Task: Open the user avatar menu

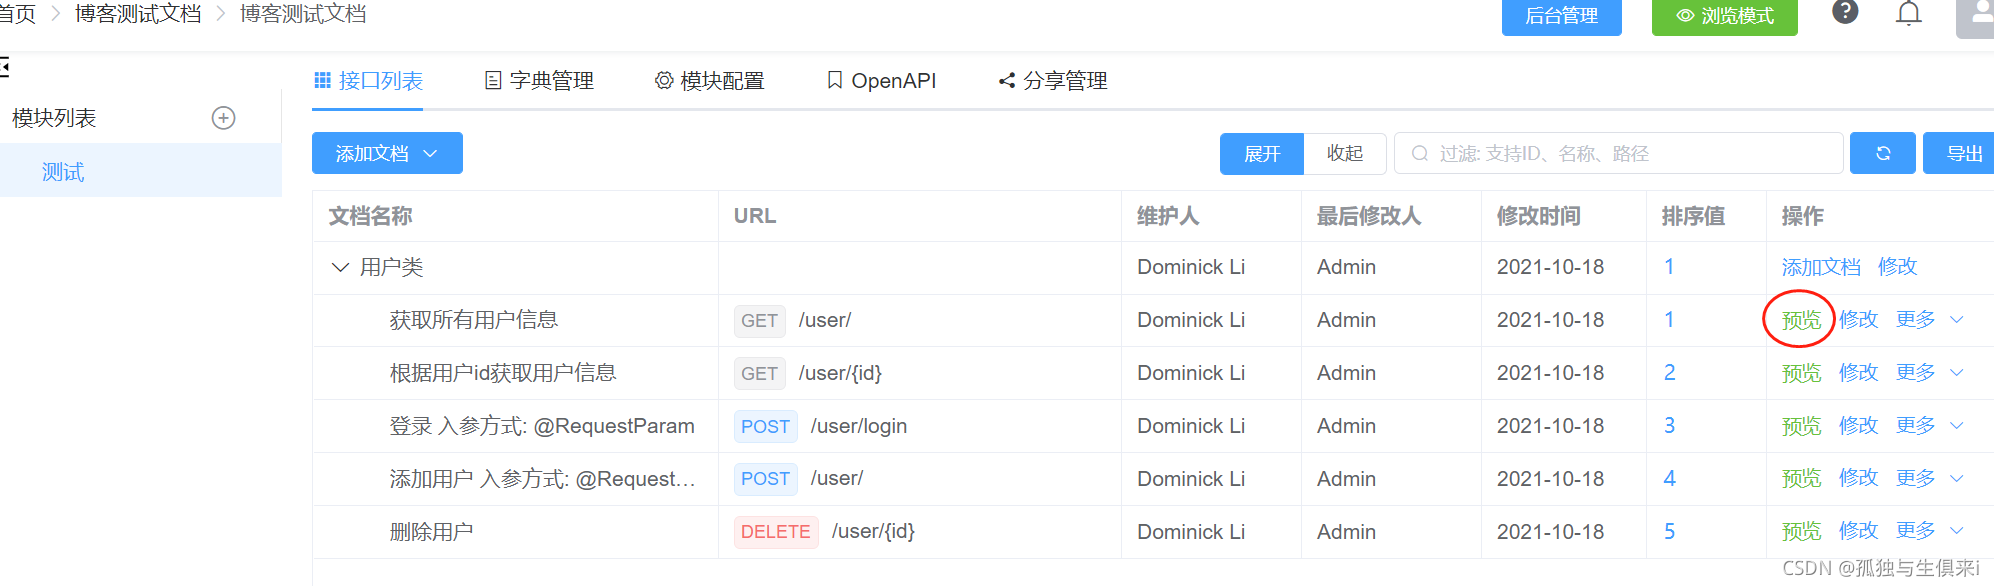Action: pyautogui.click(x=1976, y=17)
